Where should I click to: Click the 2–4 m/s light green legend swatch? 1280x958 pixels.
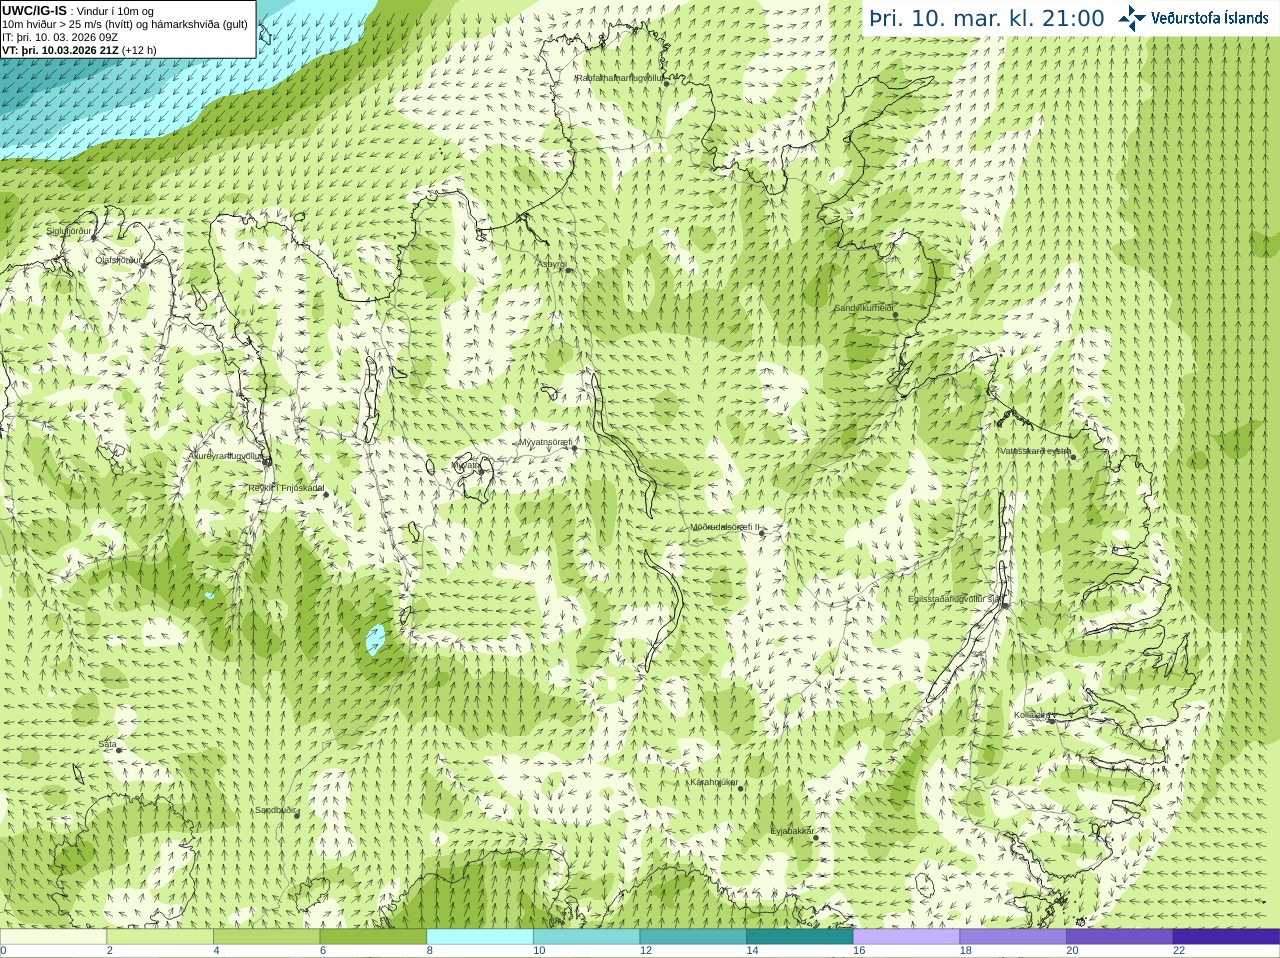pyautogui.click(x=160, y=937)
